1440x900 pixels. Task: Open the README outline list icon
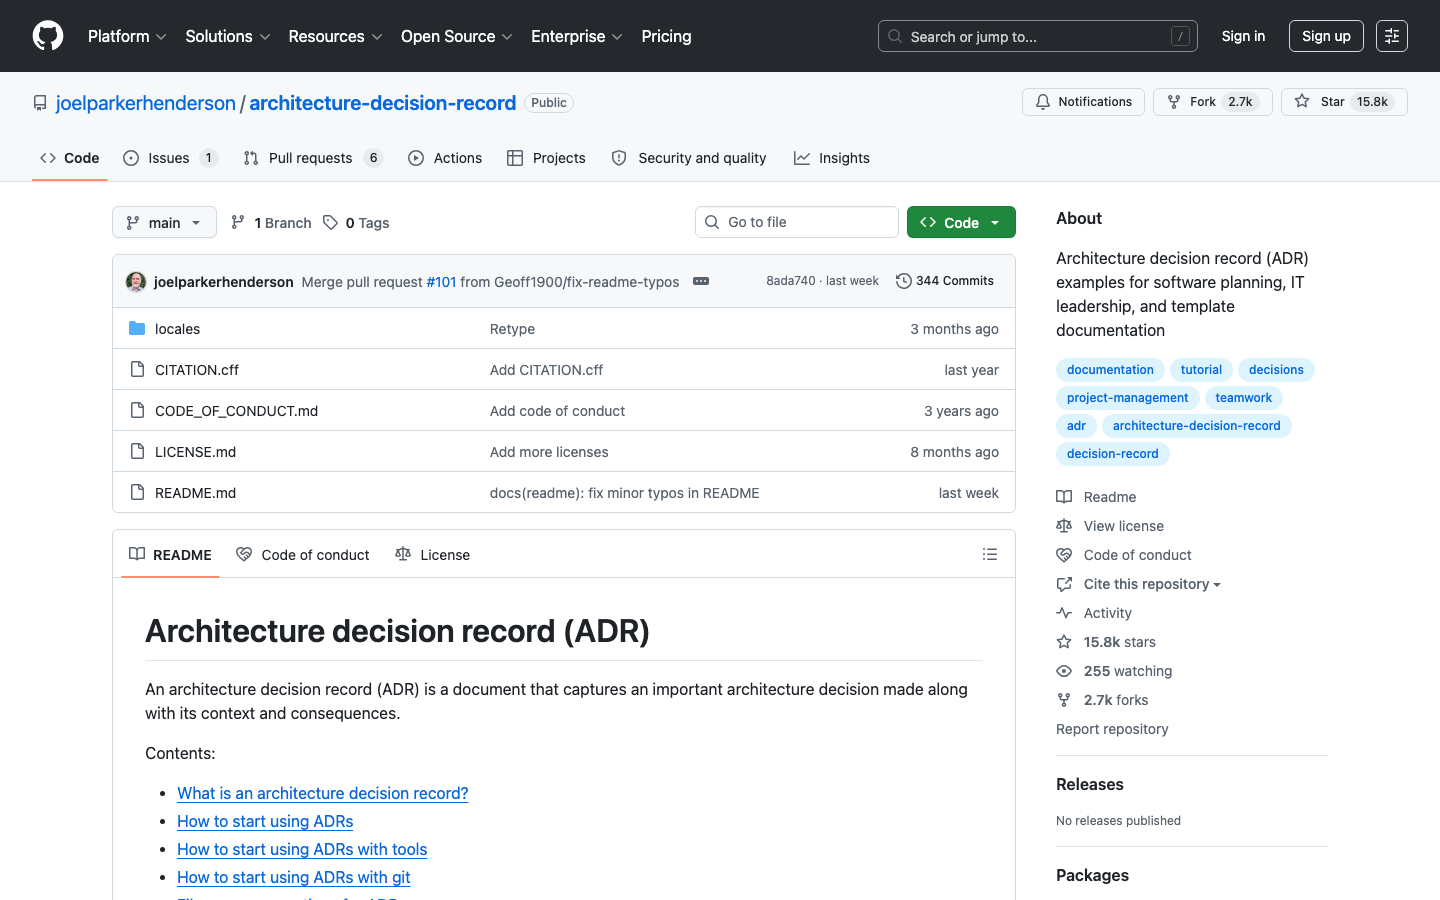pyautogui.click(x=990, y=554)
